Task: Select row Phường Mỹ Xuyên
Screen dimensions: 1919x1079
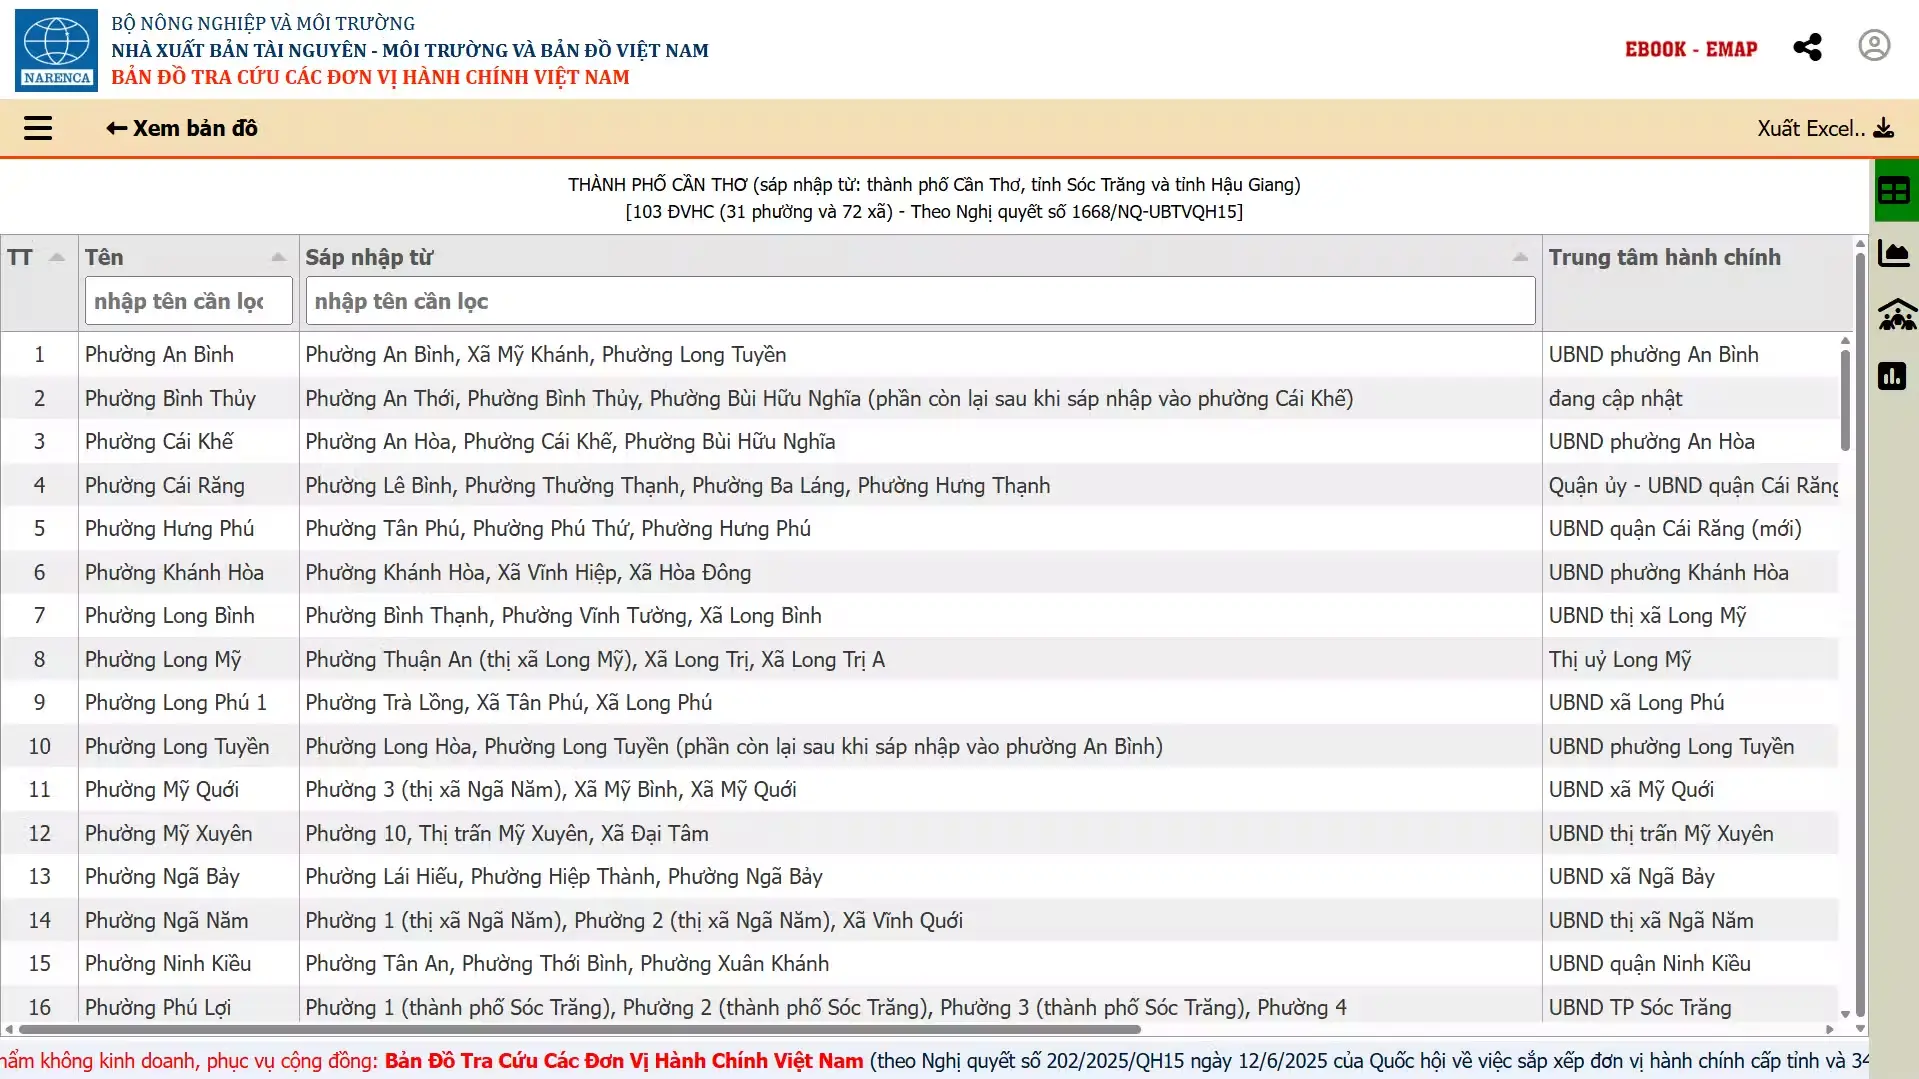Action: pos(920,833)
